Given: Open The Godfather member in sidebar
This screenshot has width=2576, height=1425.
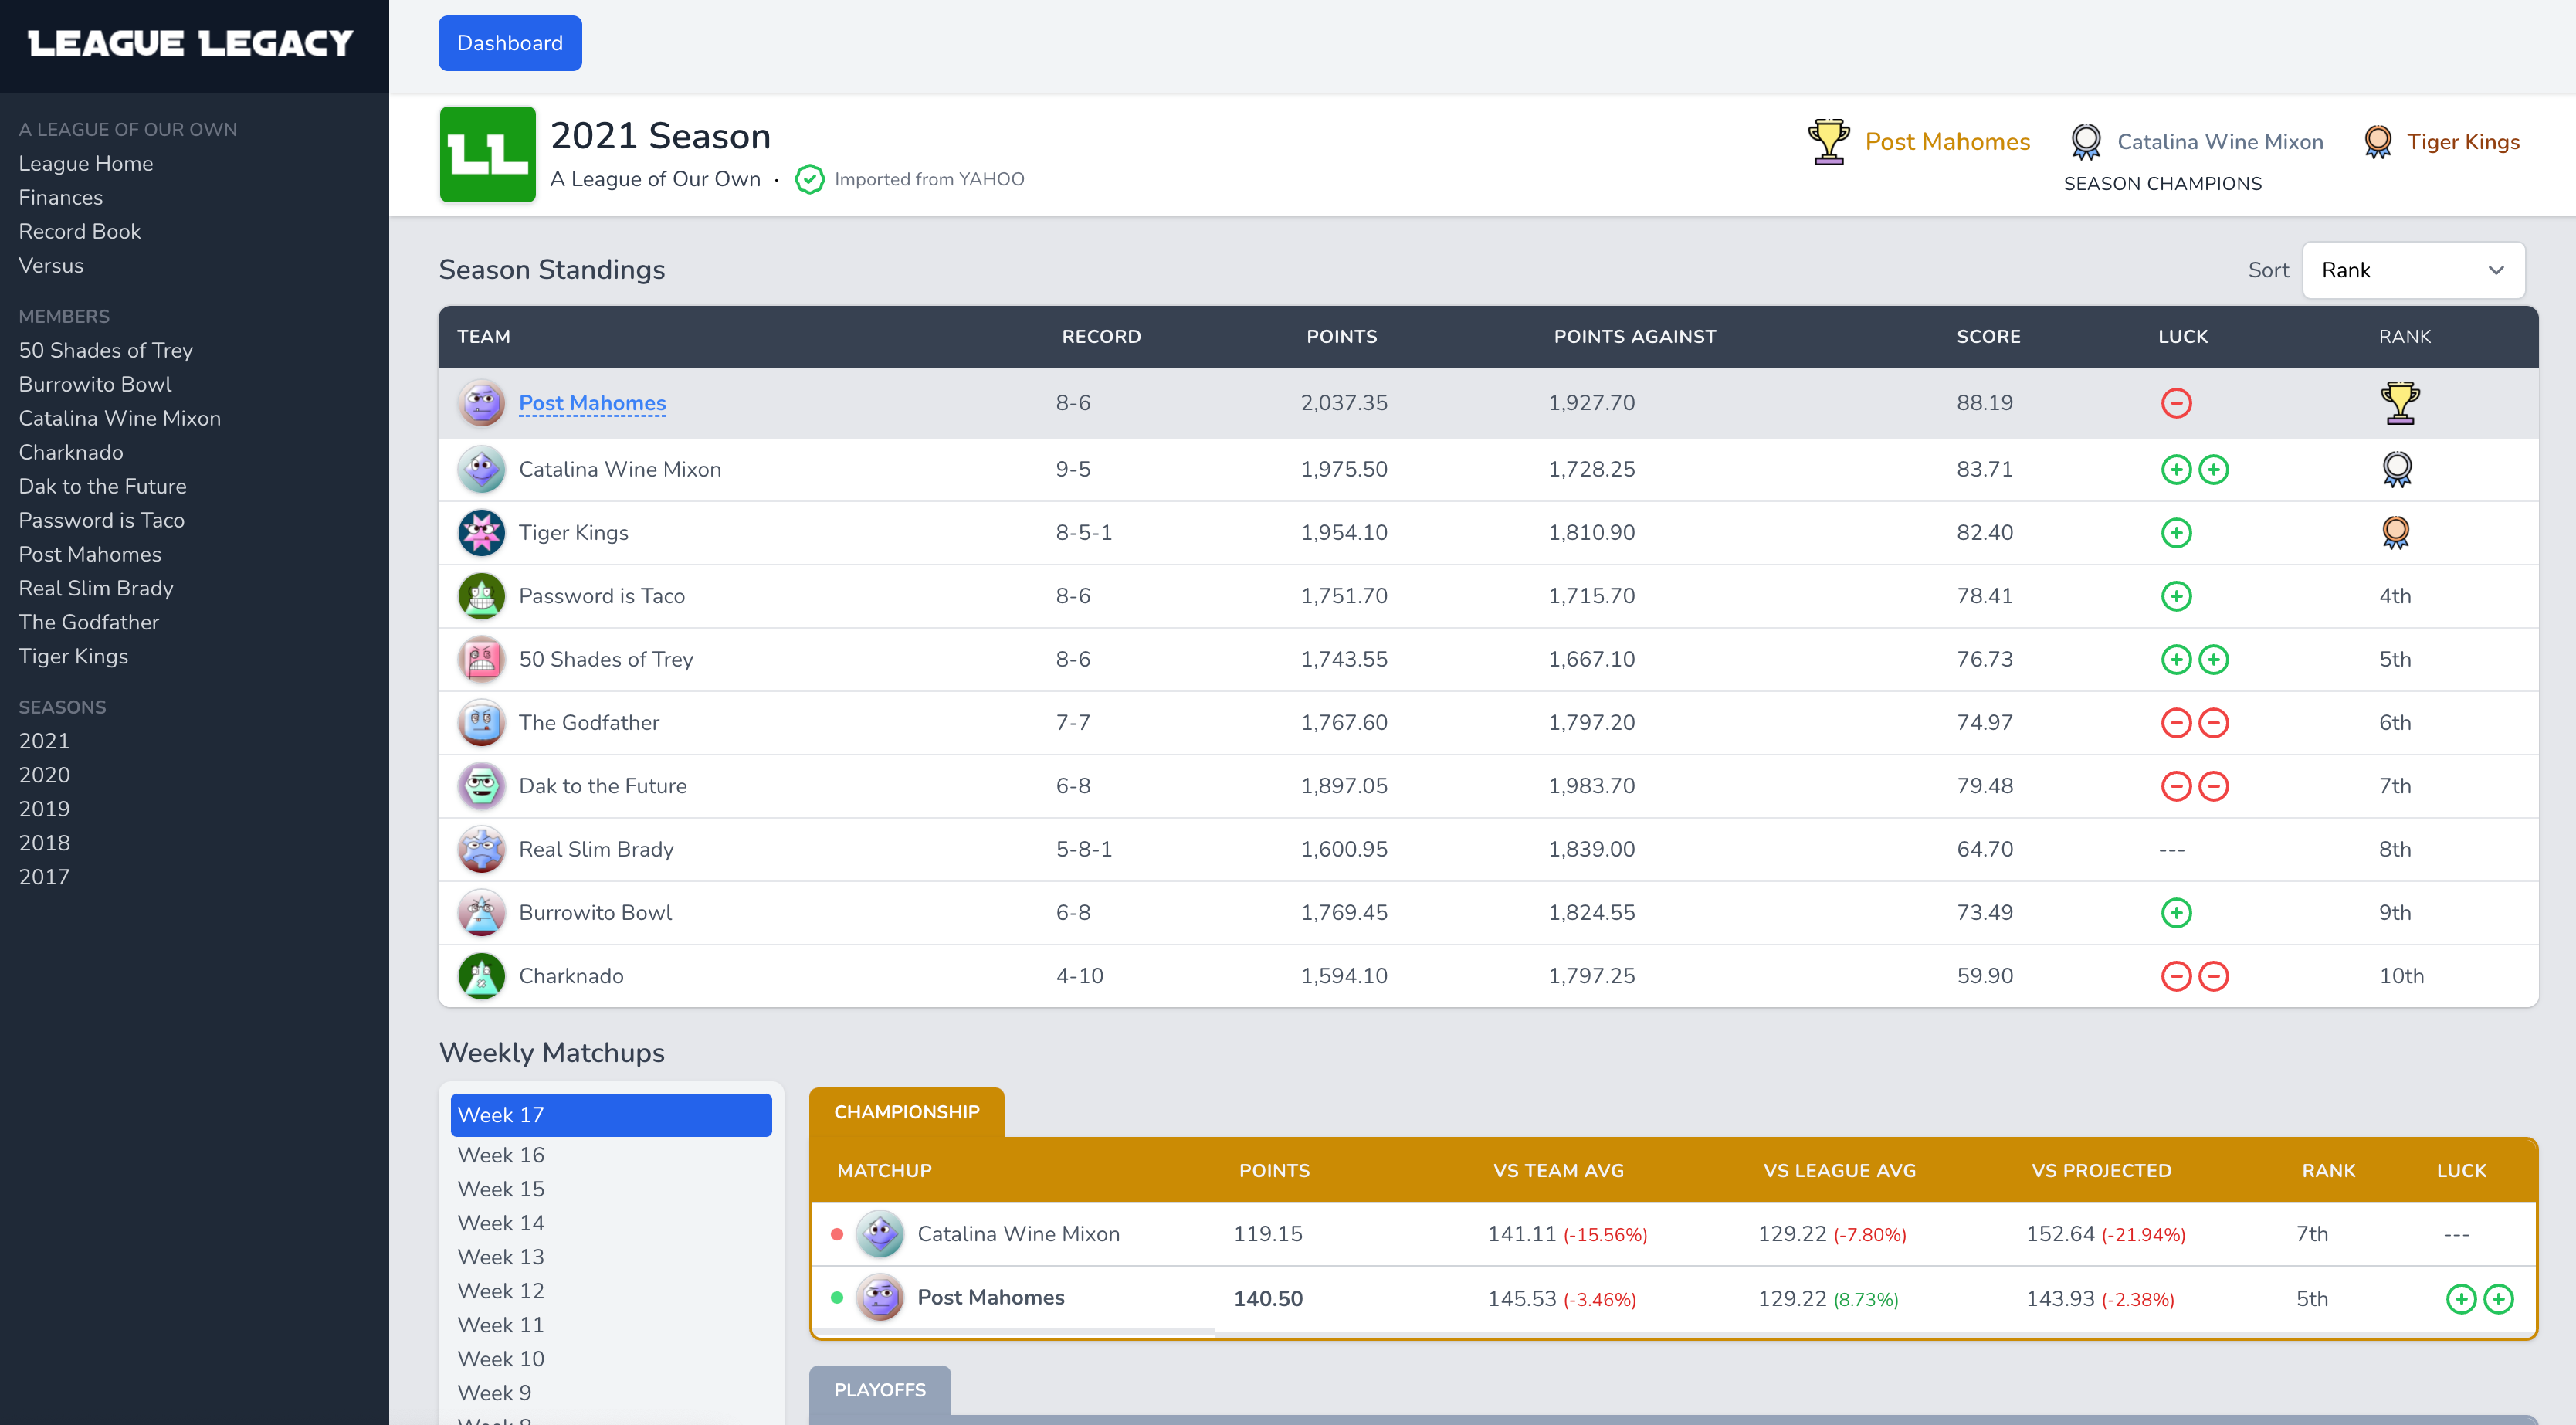Looking at the screenshot, I should [89, 622].
